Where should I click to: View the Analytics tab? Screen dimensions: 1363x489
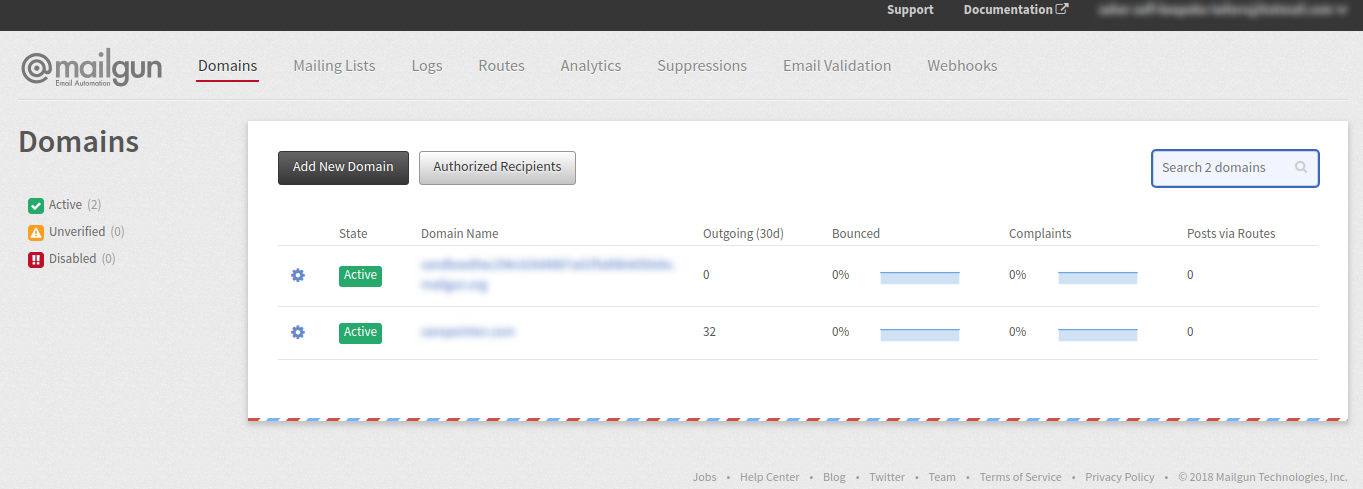click(x=591, y=66)
